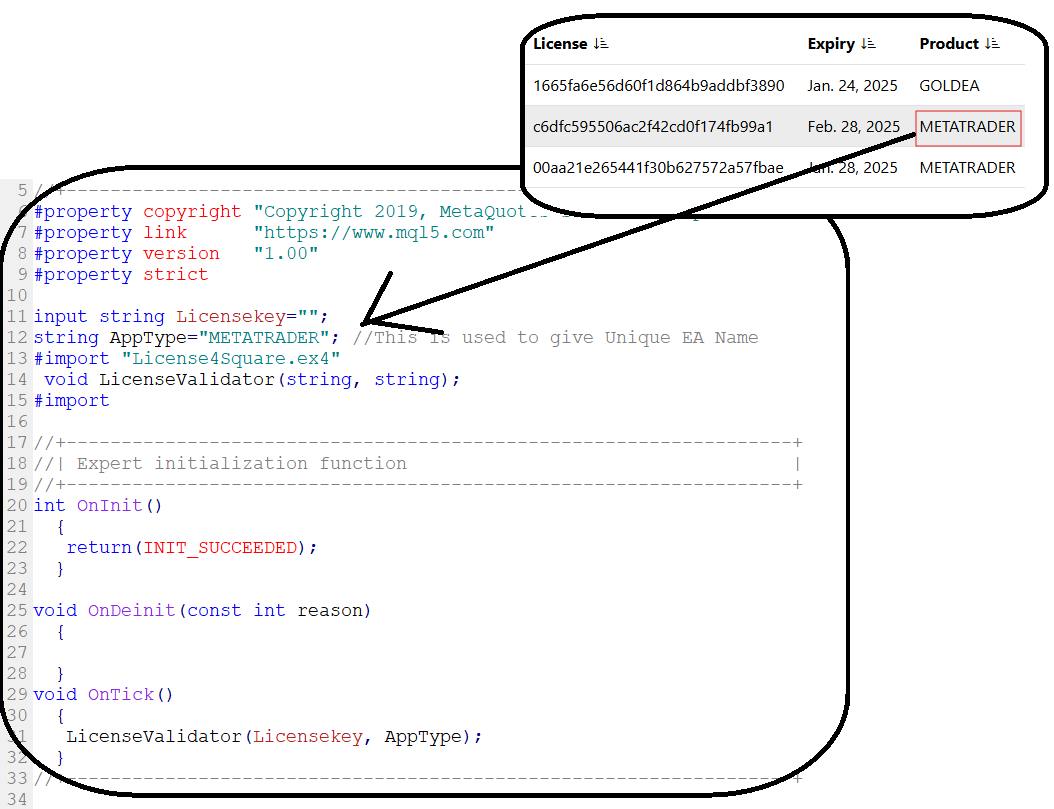The height and width of the screenshot is (809, 1054).
Task: Click "License4Square.ex4" import string
Action: pos(231,358)
